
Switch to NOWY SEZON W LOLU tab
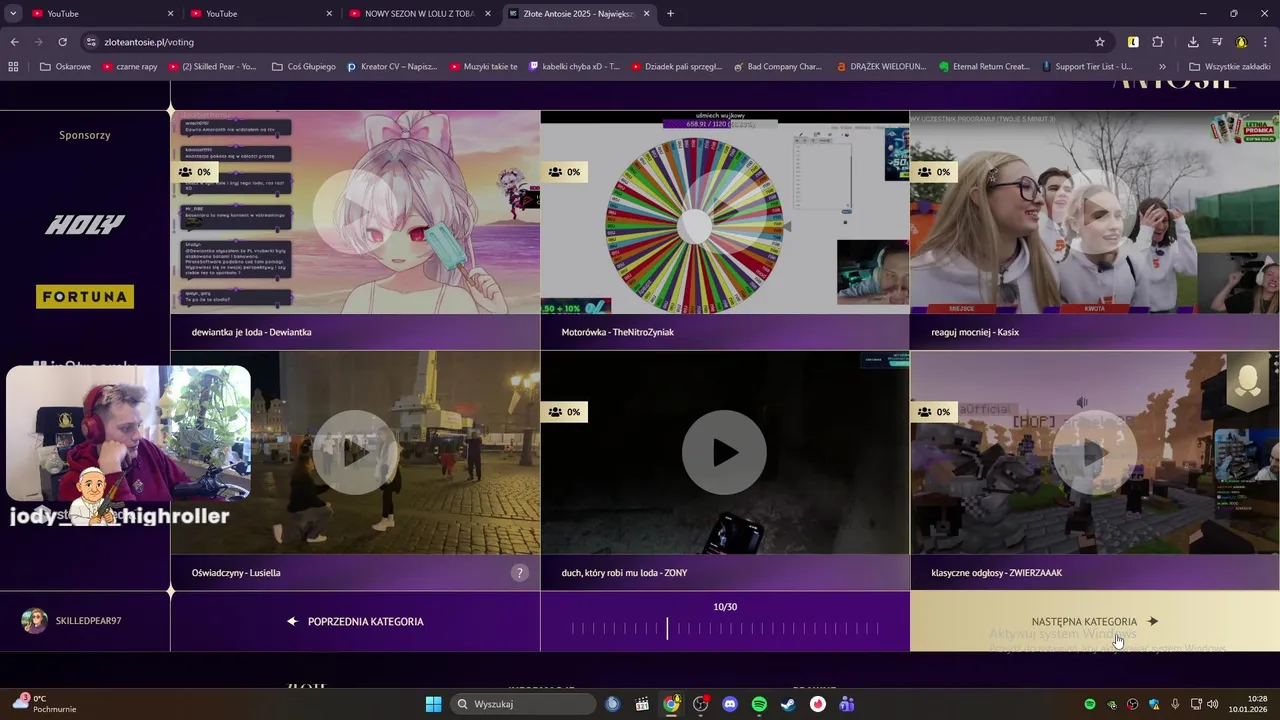[419, 14]
